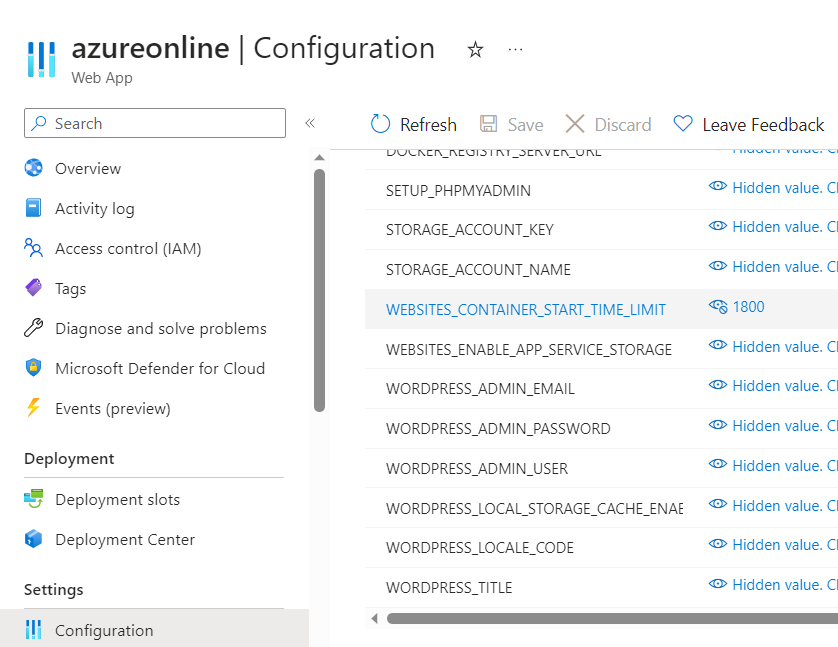Click the SETUP_PHPMYADMIN setting name
Screen dimensions: 838x647
[459, 191]
